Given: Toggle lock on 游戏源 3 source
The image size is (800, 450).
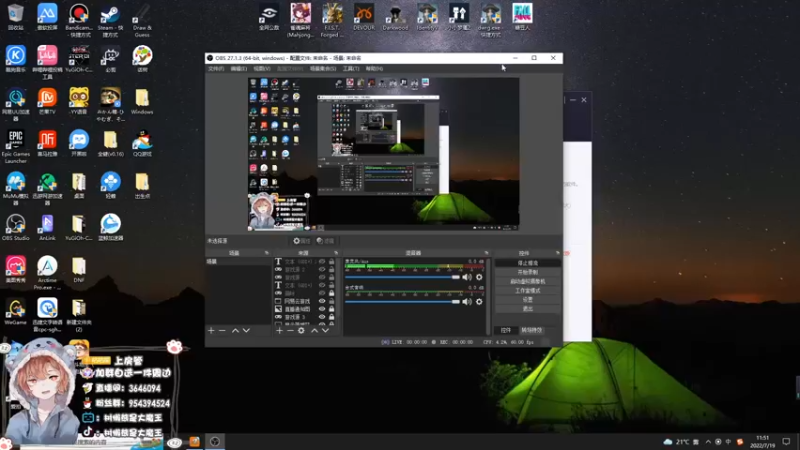Looking at the screenshot, I should pyautogui.click(x=332, y=317).
